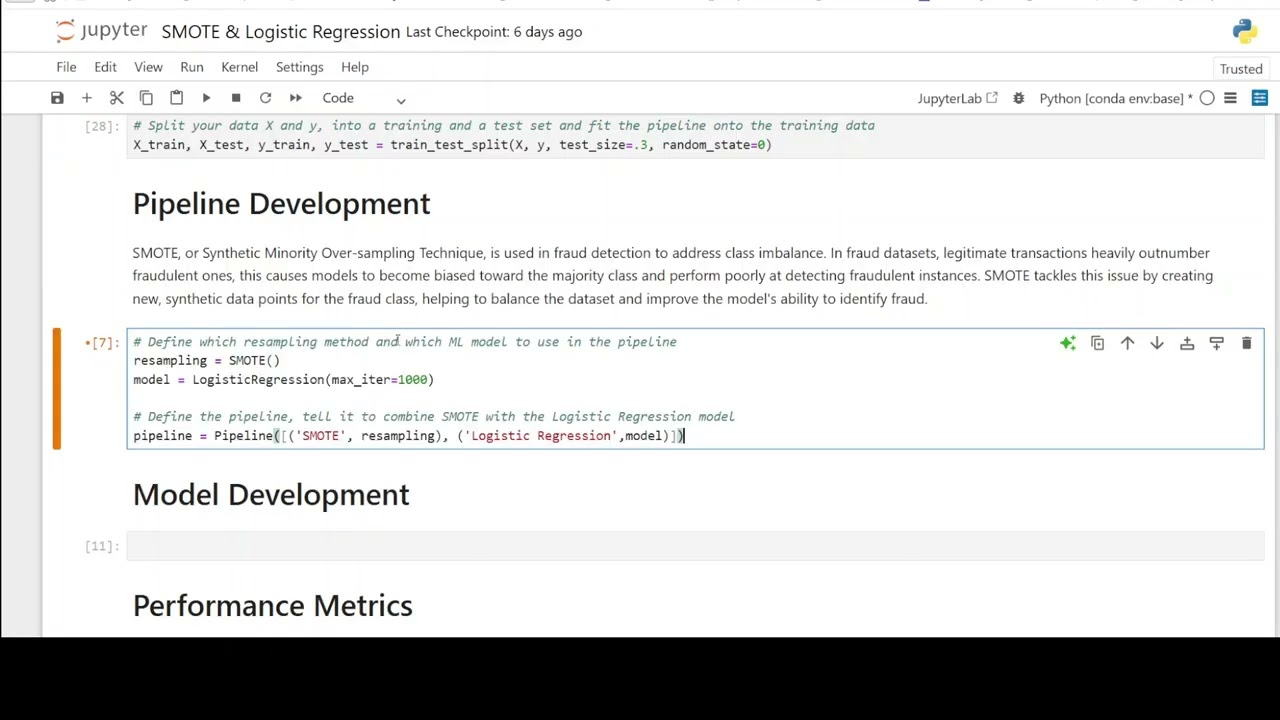The image size is (1280, 720).
Task: Insert a cell below the active cell
Action: (1216, 343)
